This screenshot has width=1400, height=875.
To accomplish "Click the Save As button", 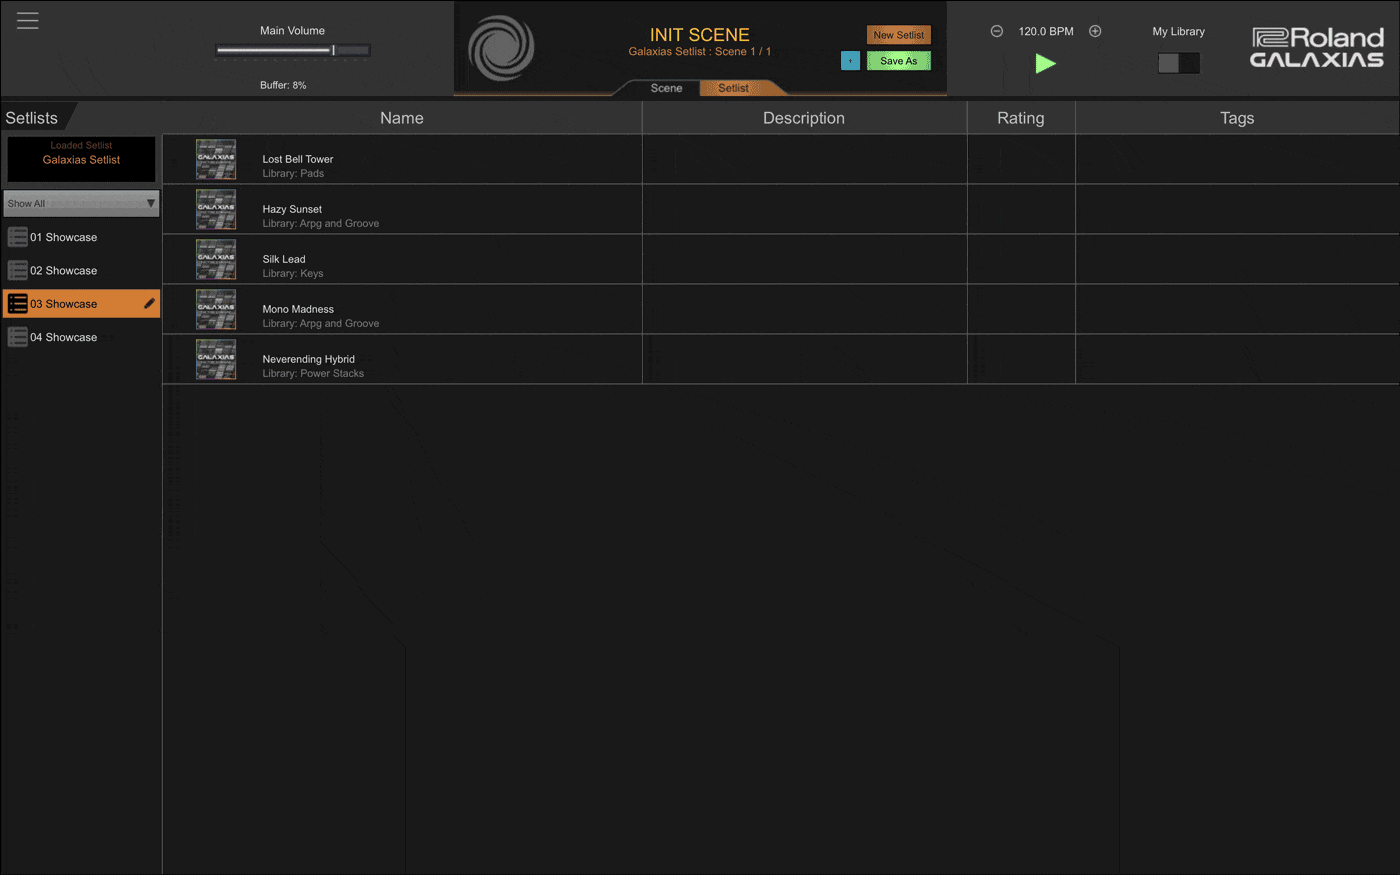I will tap(898, 61).
